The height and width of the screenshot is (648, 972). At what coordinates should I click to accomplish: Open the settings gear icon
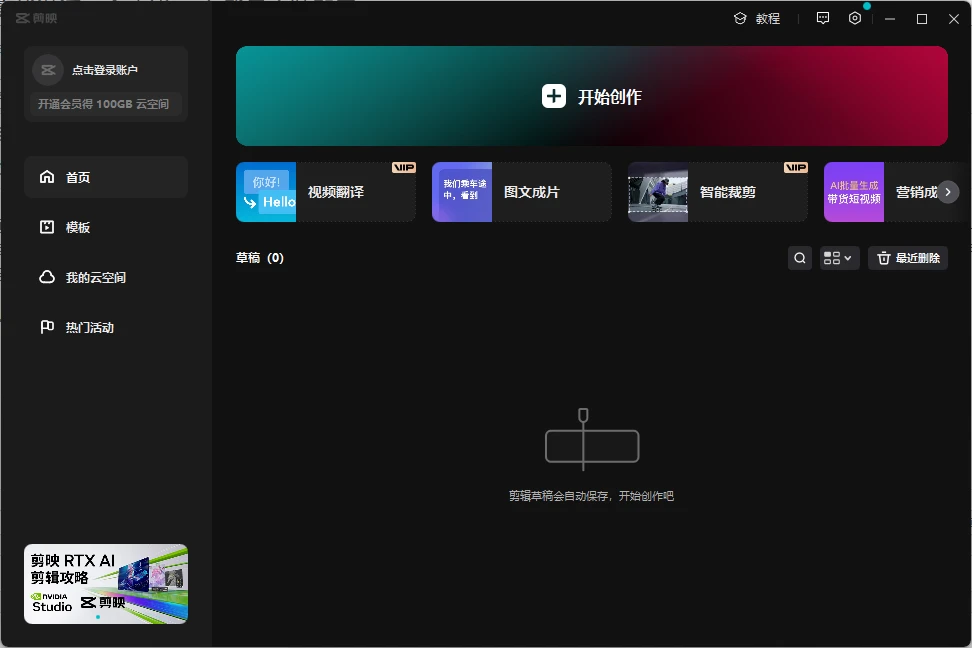(x=854, y=18)
